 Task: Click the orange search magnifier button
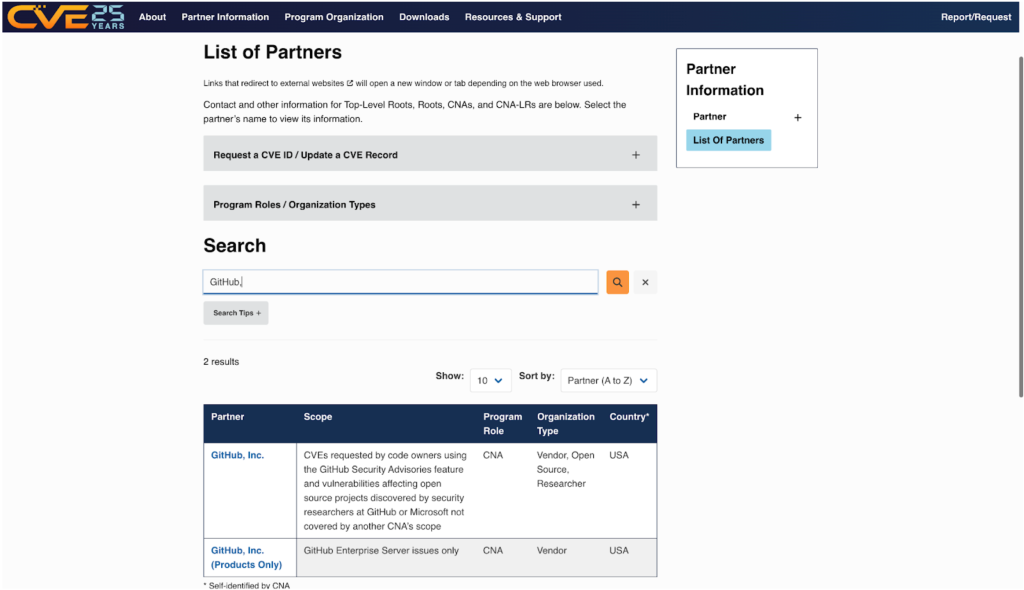[x=618, y=283]
